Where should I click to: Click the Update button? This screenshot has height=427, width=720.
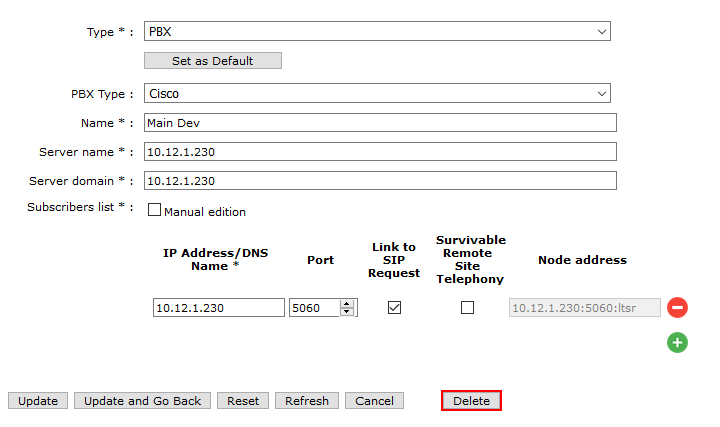[x=38, y=401]
